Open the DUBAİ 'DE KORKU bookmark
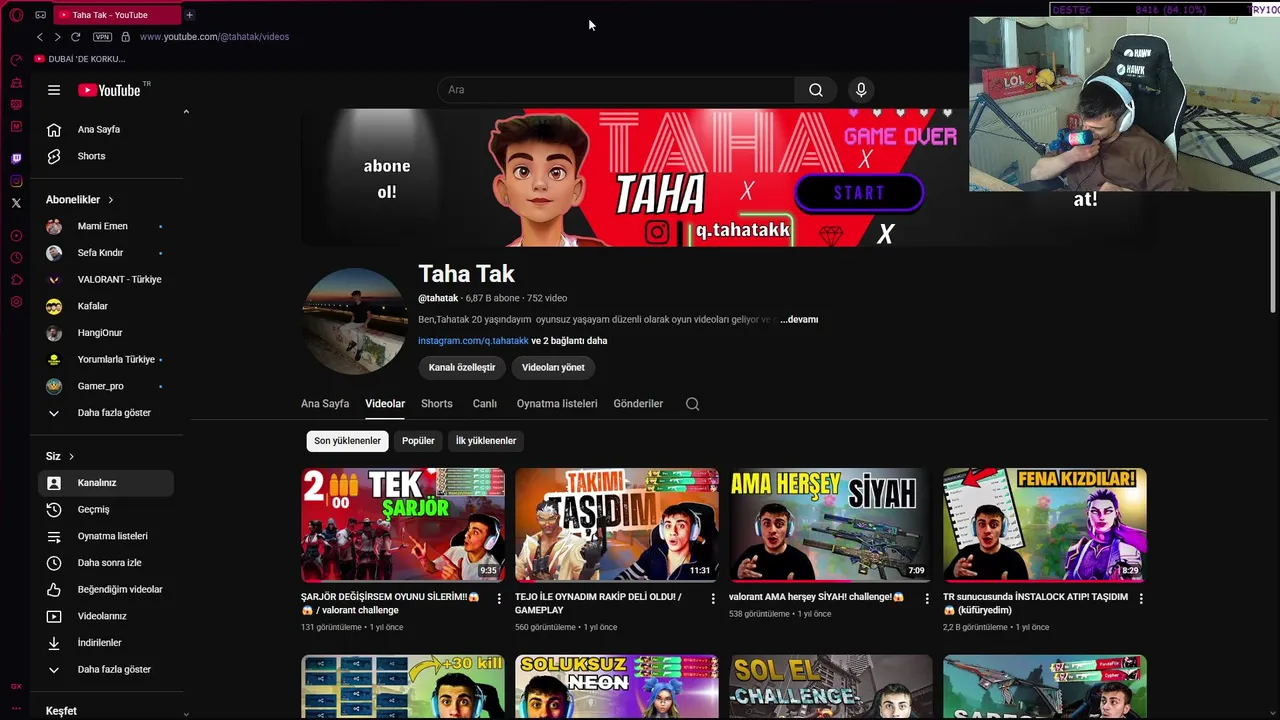This screenshot has width=1280, height=720. click(80, 59)
